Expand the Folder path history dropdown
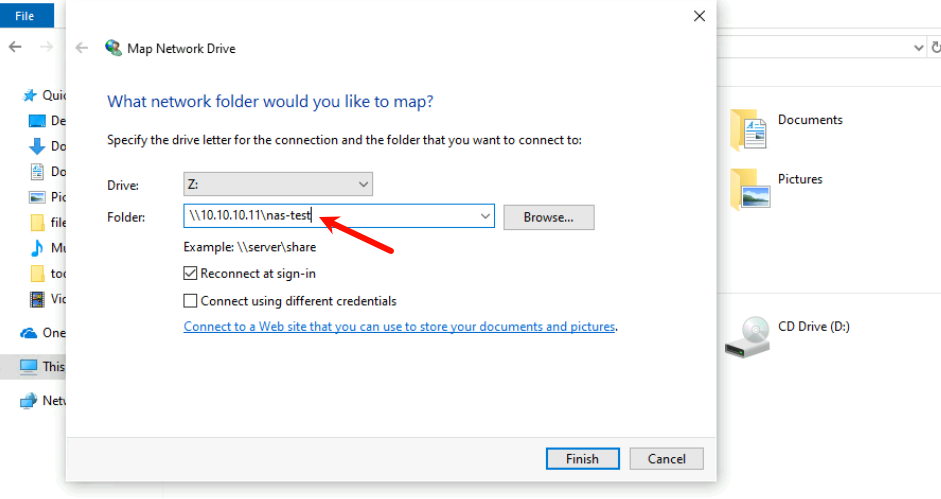The image size is (941, 499). 485,216
